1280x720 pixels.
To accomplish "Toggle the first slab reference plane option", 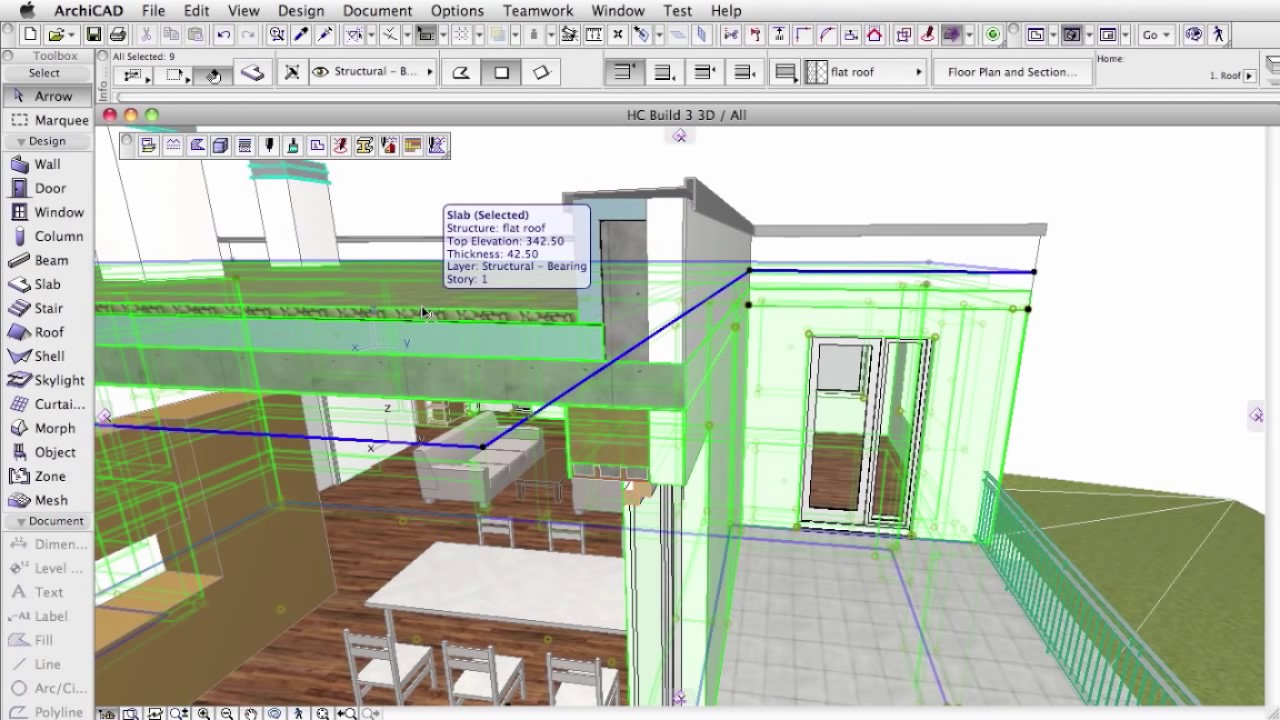I will (624, 72).
